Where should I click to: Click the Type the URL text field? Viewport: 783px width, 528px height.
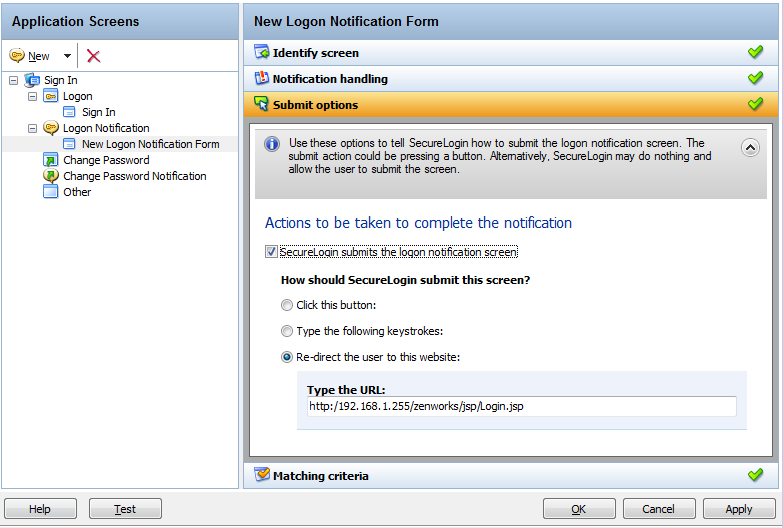point(521,406)
